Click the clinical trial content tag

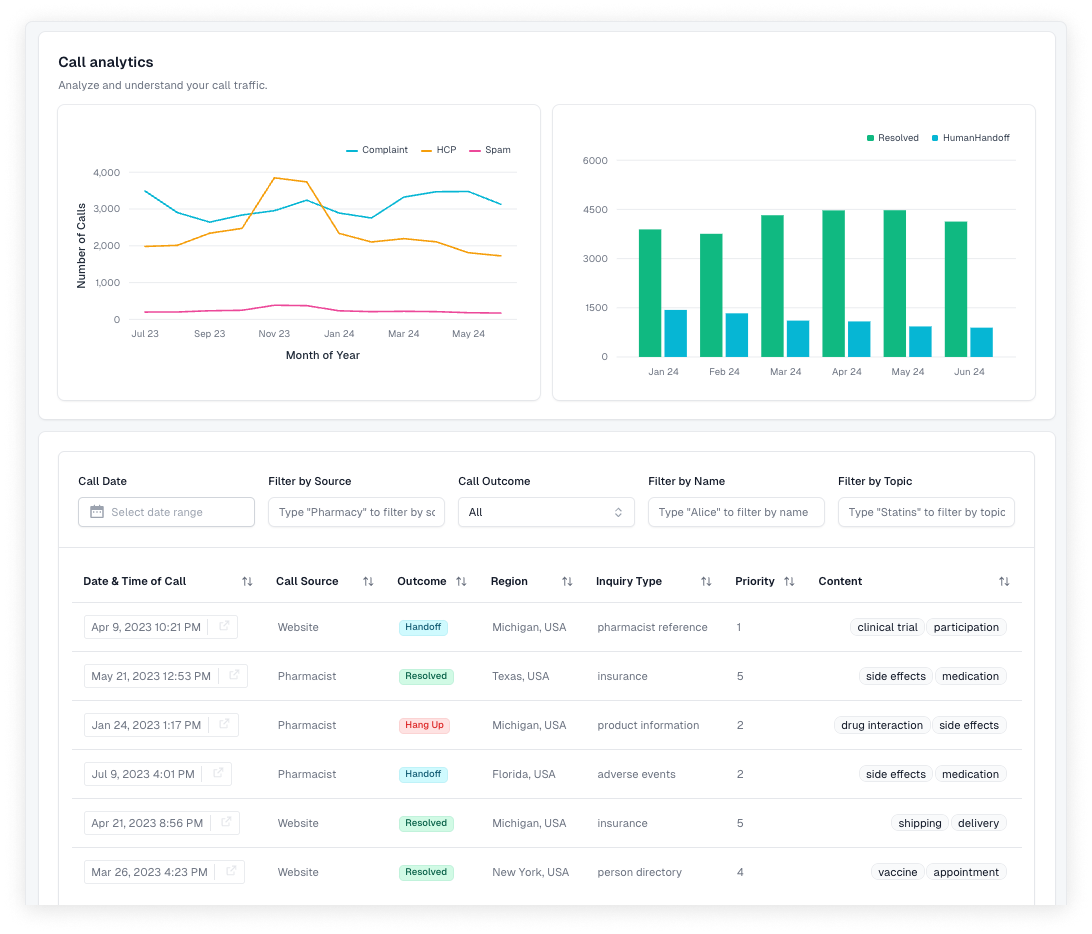[887, 627]
